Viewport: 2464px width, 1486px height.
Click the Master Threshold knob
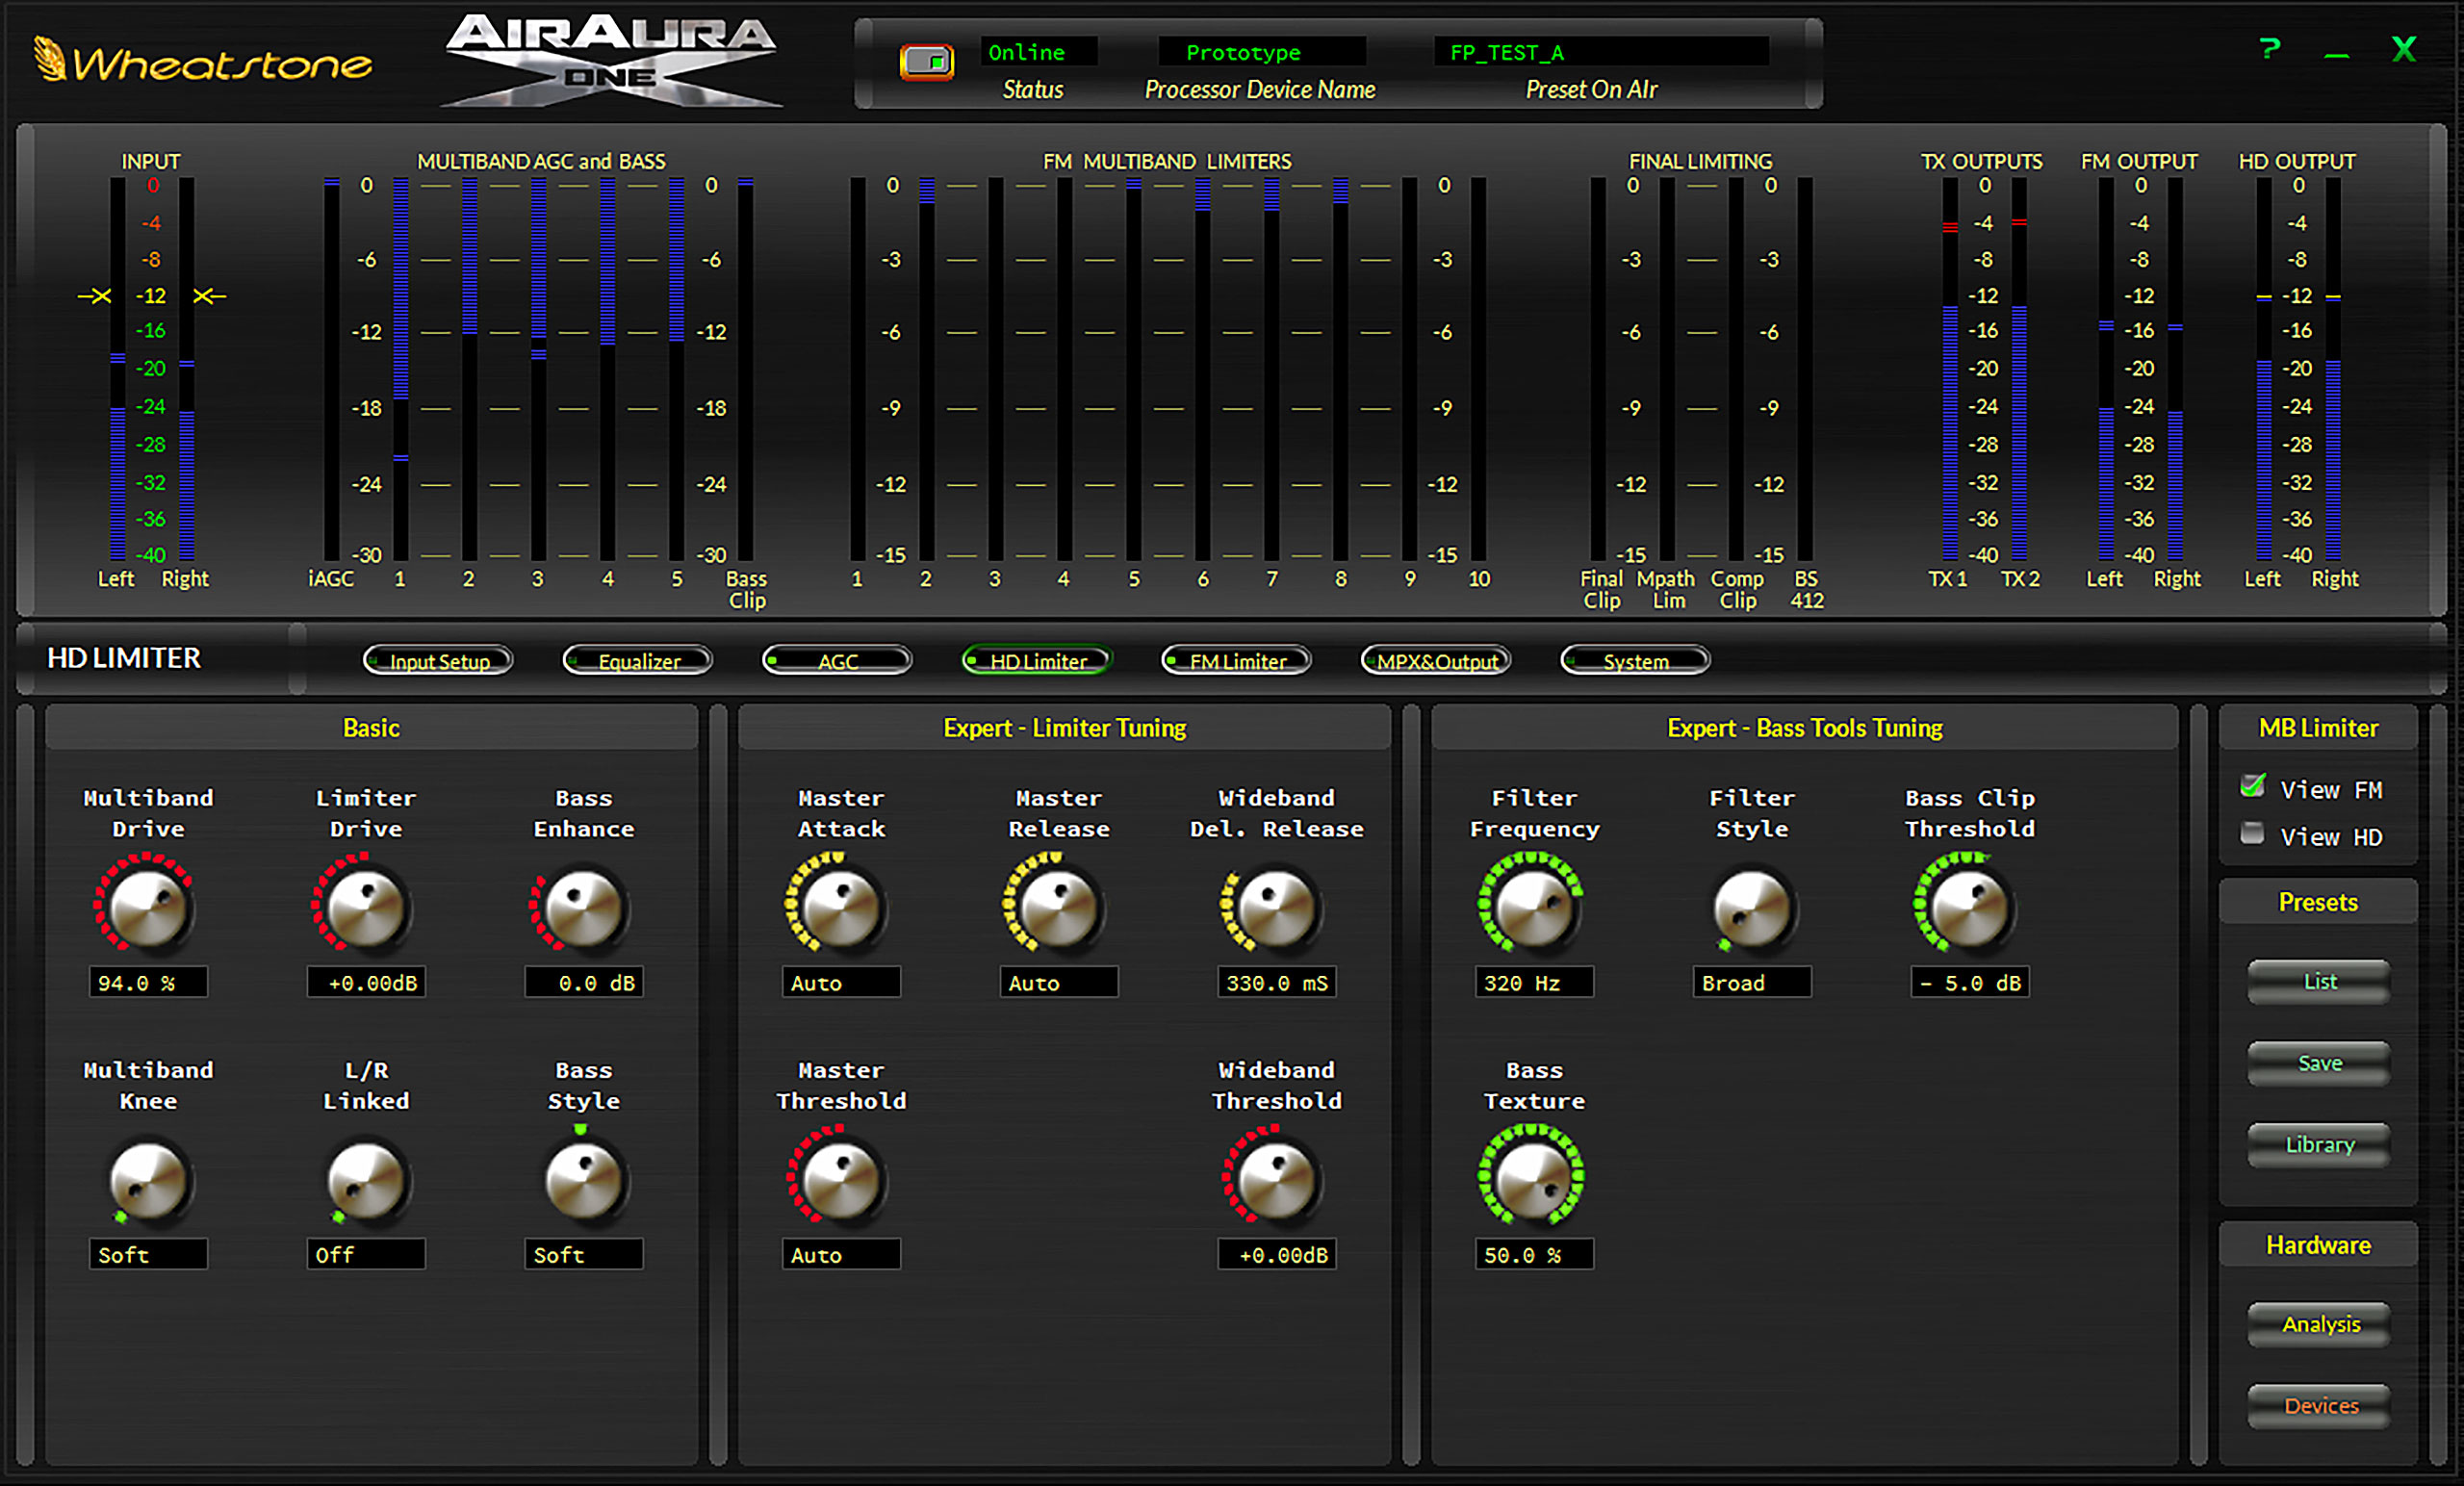[x=841, y=1178]
